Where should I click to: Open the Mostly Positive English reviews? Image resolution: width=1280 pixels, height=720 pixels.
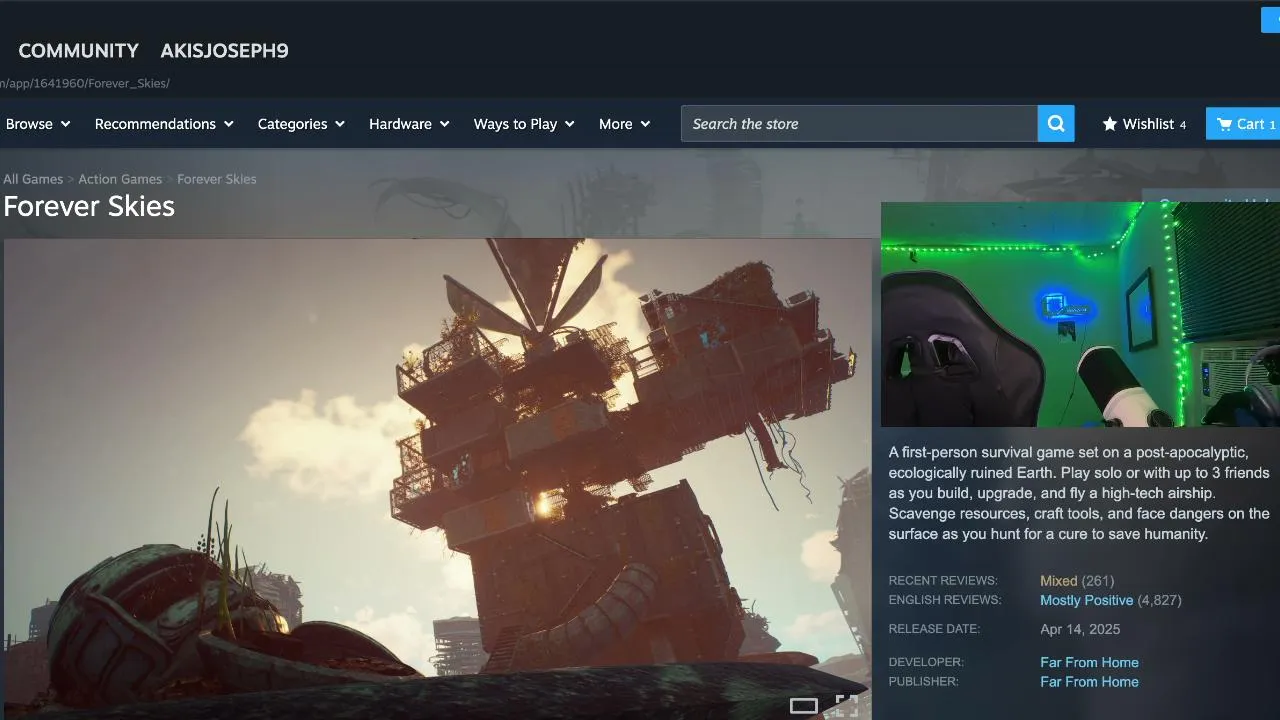1086,601
